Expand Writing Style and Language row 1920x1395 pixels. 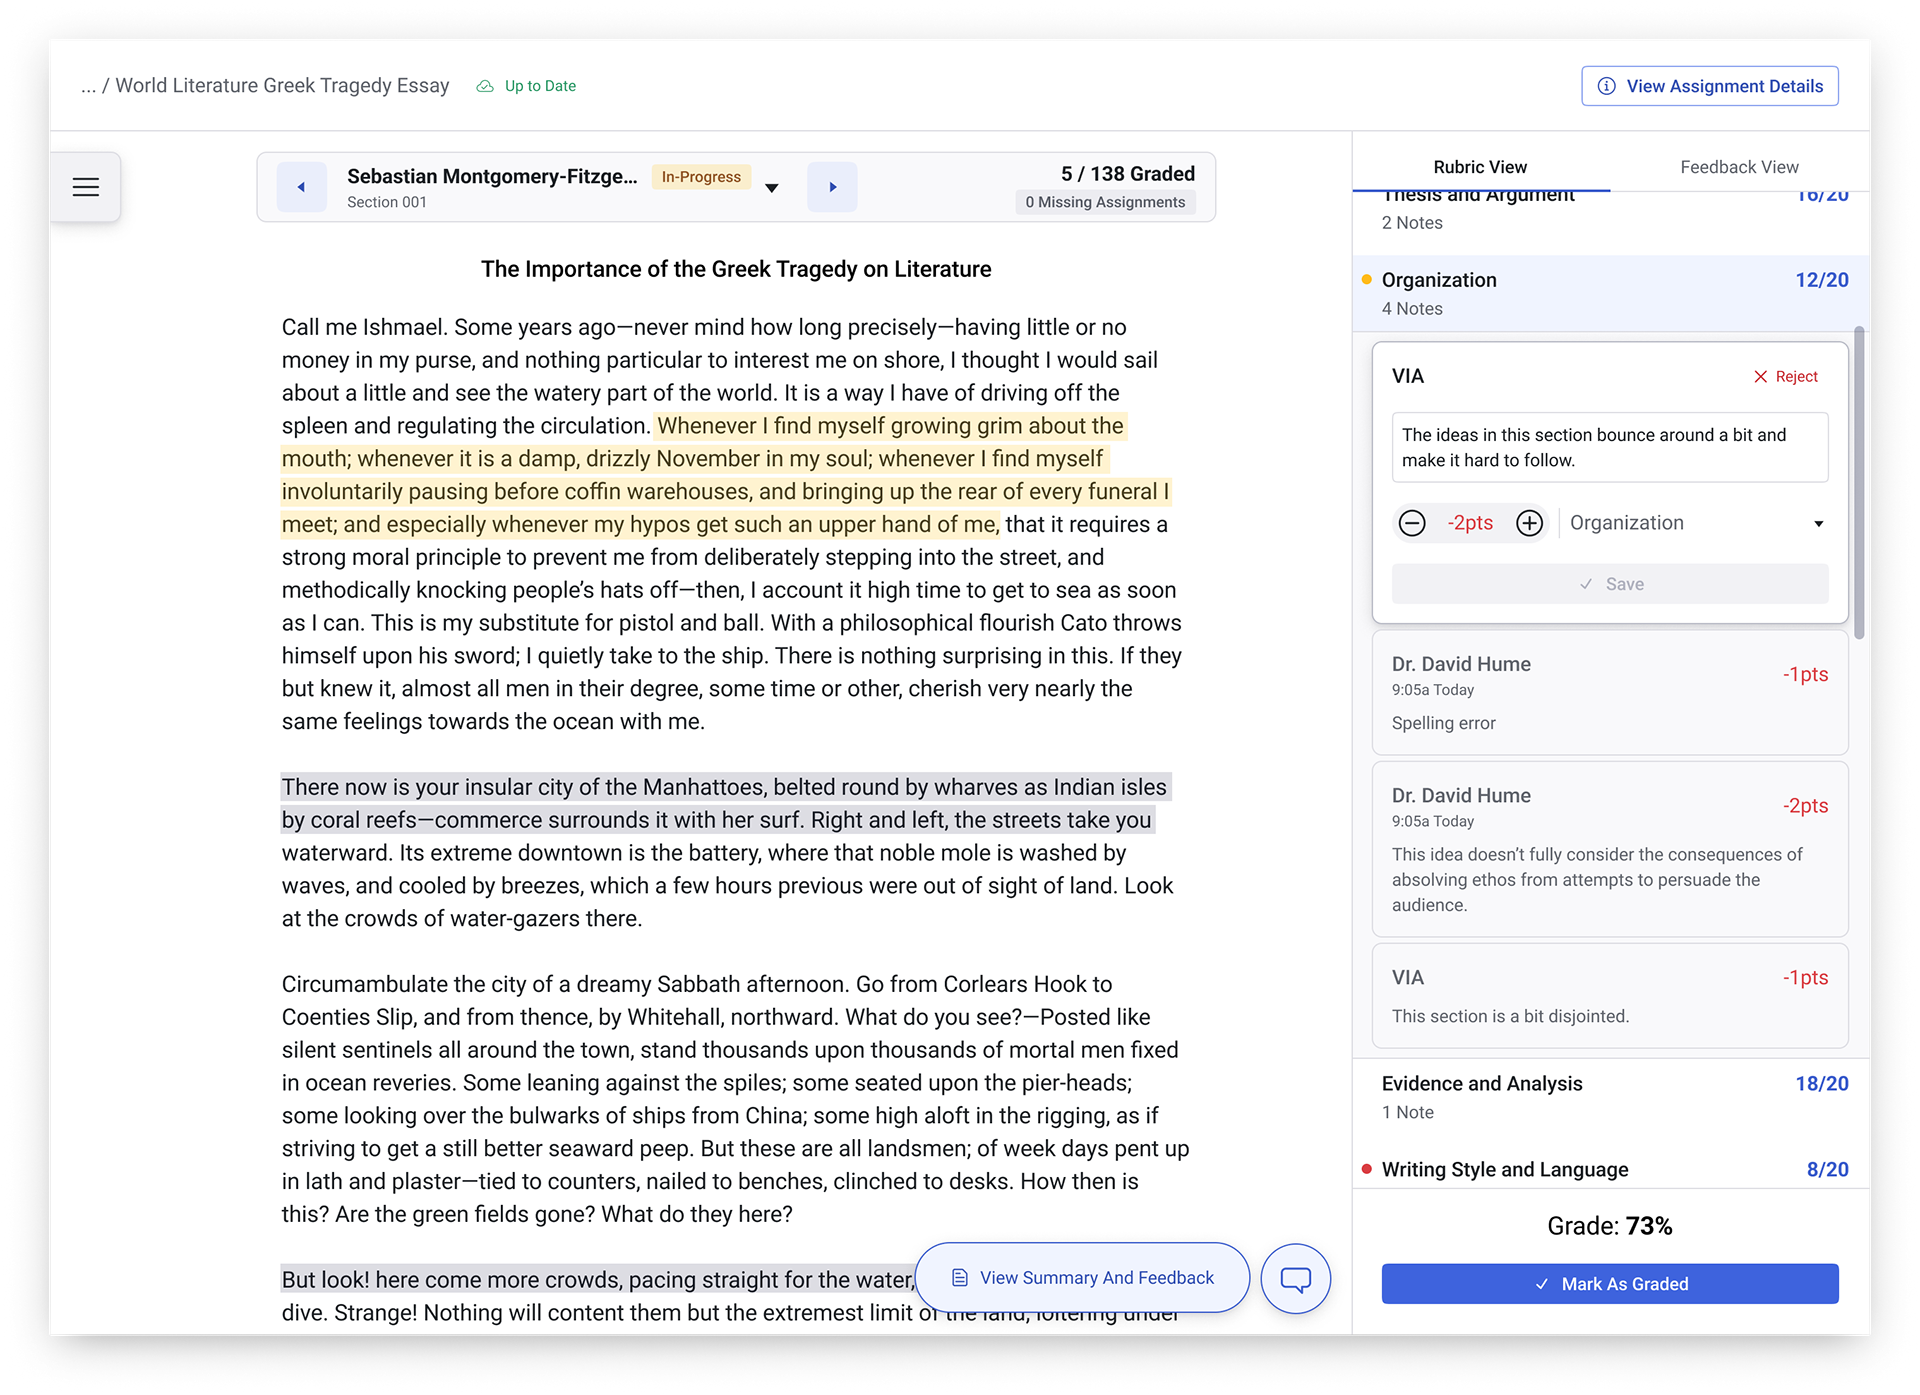(1610, 1170)
